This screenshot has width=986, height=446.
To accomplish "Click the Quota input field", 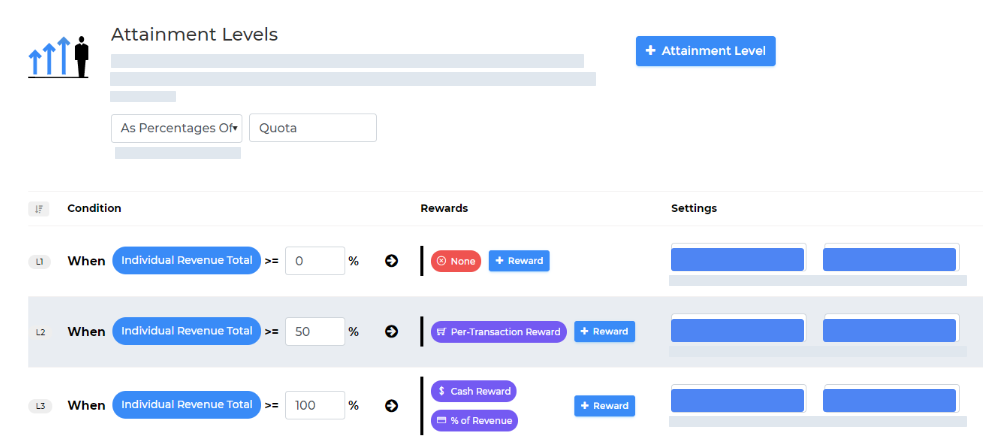I will pos(312,128).
